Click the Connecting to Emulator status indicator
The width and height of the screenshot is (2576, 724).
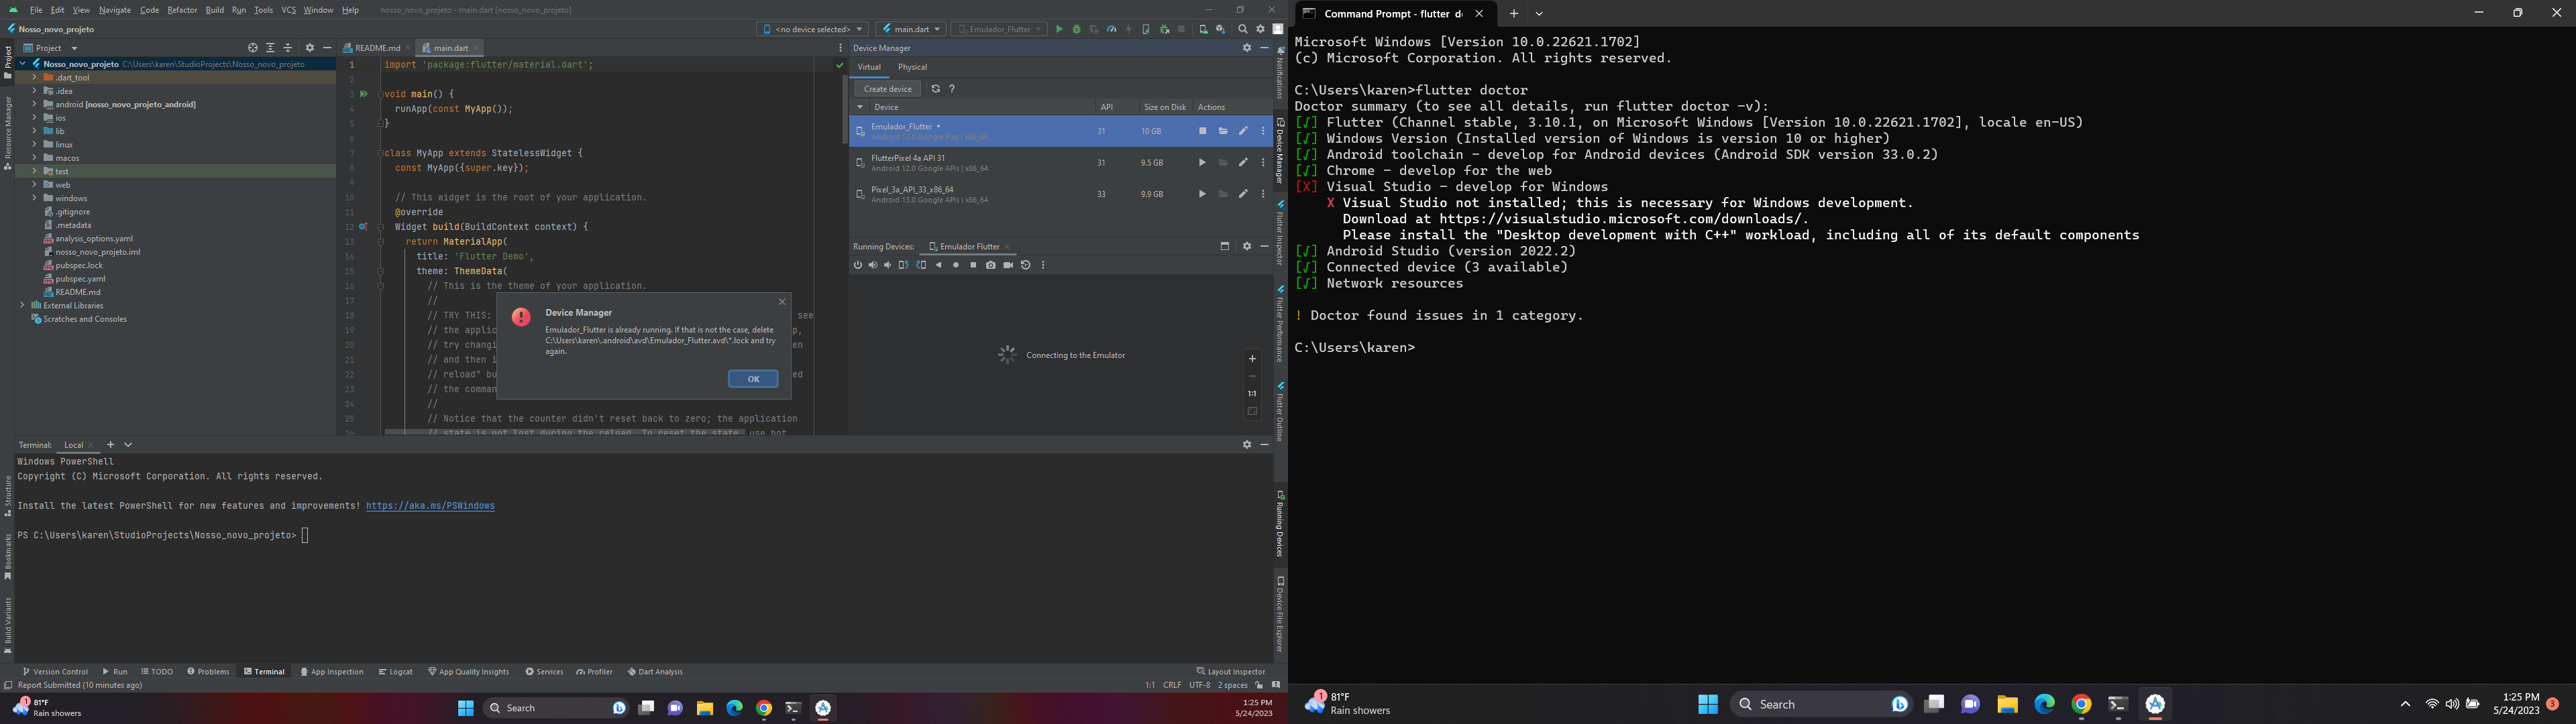pos(1060,353)
